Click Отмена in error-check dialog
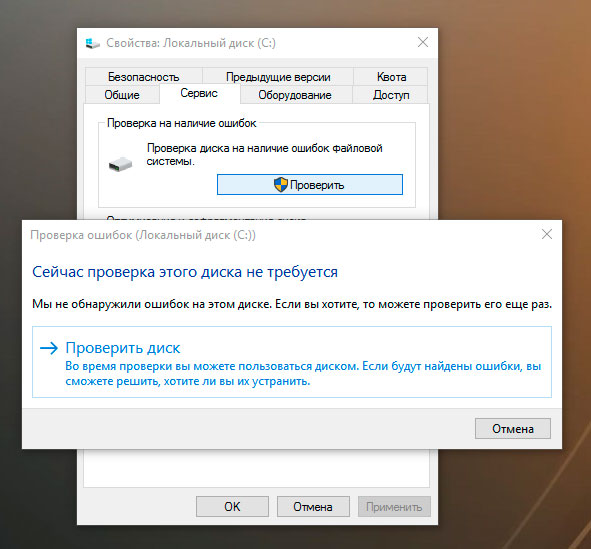 pos(513,429)
